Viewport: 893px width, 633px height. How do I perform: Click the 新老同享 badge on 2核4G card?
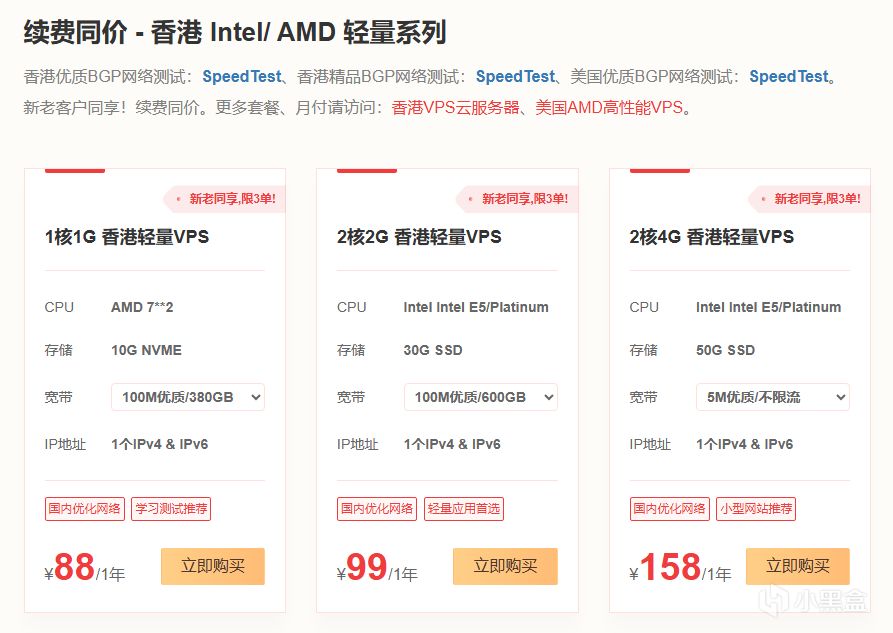[816, 199]
